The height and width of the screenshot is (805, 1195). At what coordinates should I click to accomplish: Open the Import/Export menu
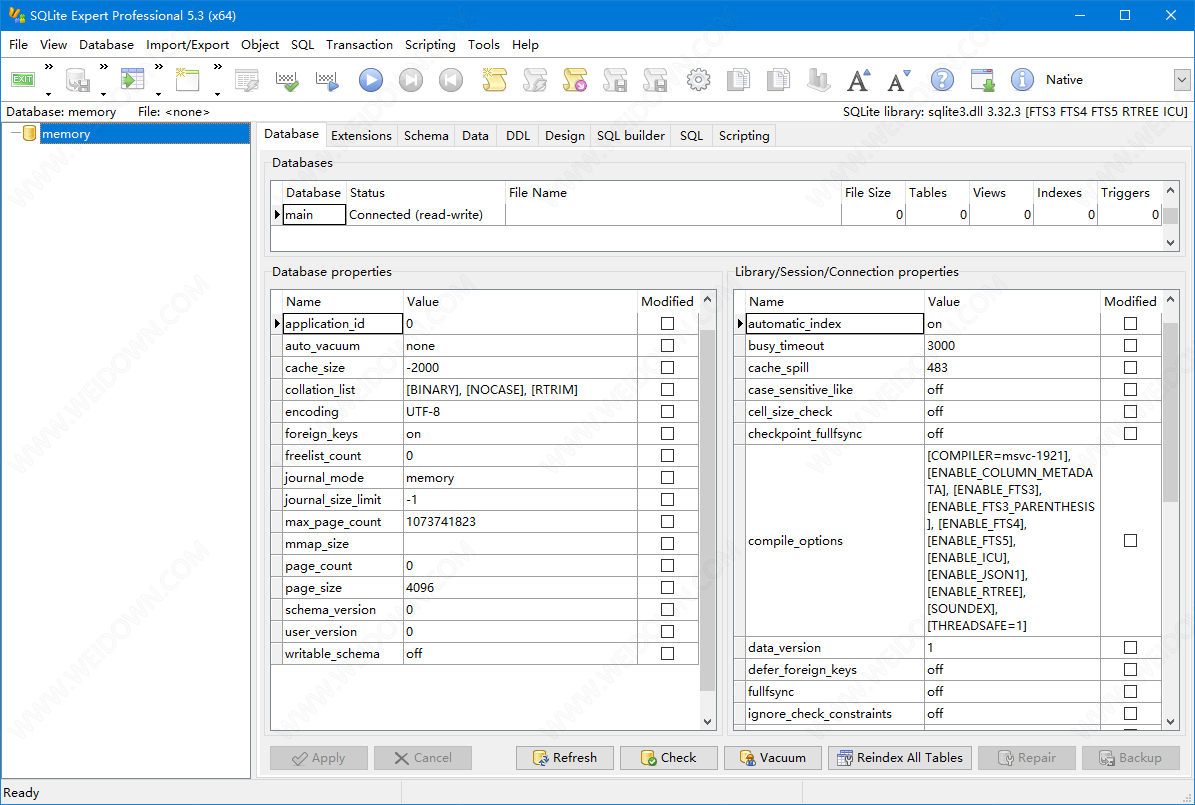point(187,45)
